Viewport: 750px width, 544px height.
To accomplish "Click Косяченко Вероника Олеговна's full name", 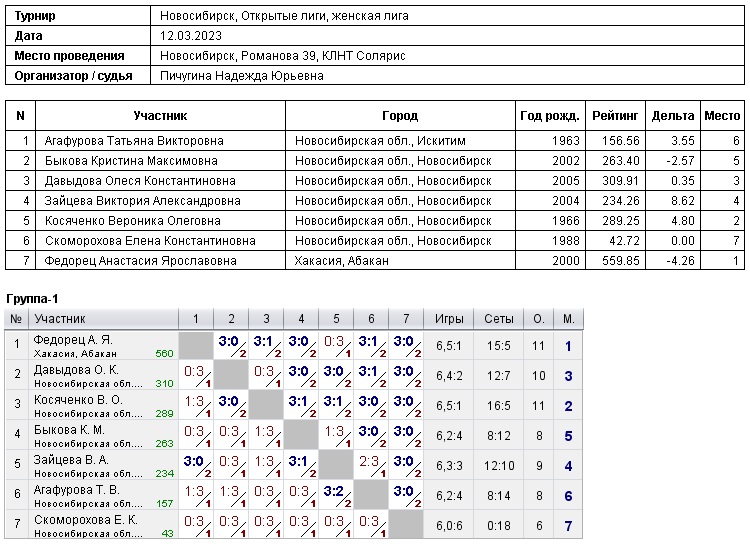I will [x=132, y=221].
